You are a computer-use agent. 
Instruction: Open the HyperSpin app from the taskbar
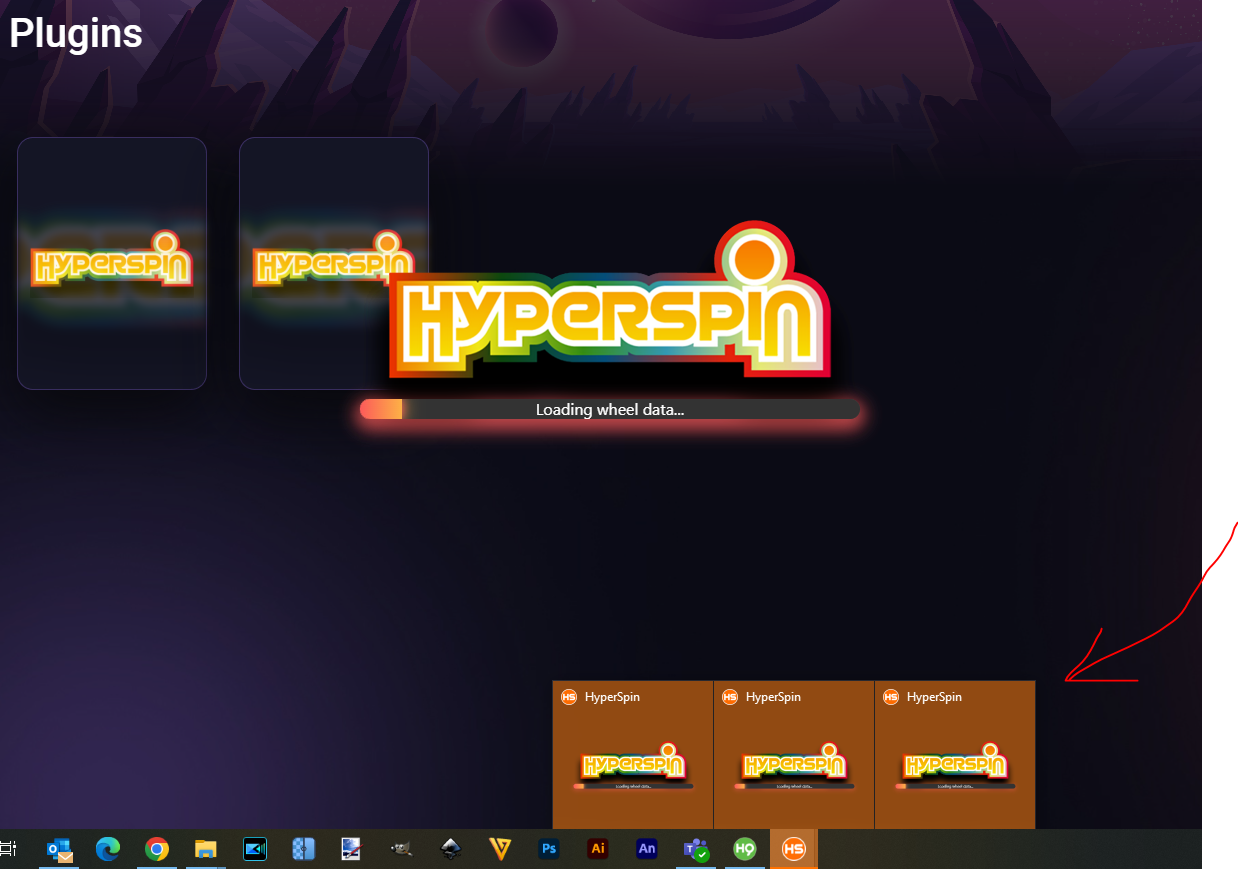pyautogui.click(x=793, y=849)
